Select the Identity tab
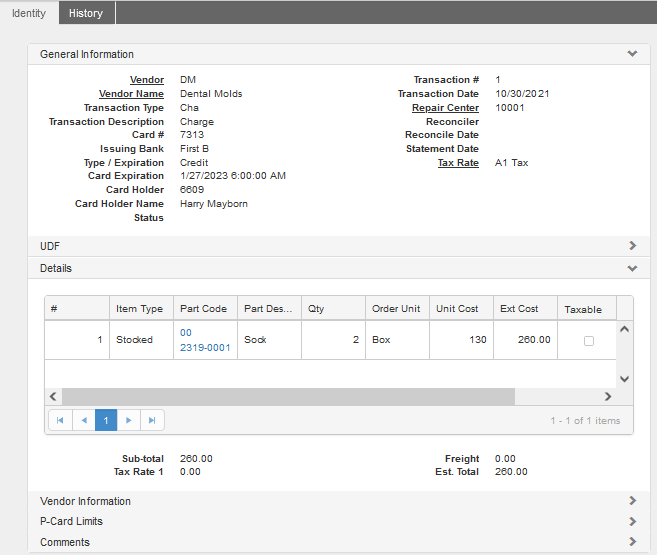Viewport: 657px width, 555px height. click(28, 13)
